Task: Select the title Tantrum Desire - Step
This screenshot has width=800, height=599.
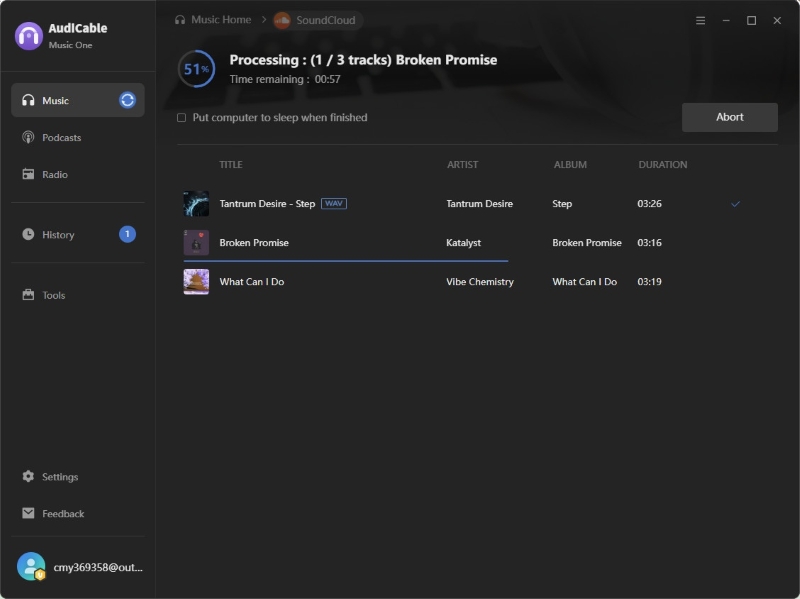Action: tap(267, 204)
